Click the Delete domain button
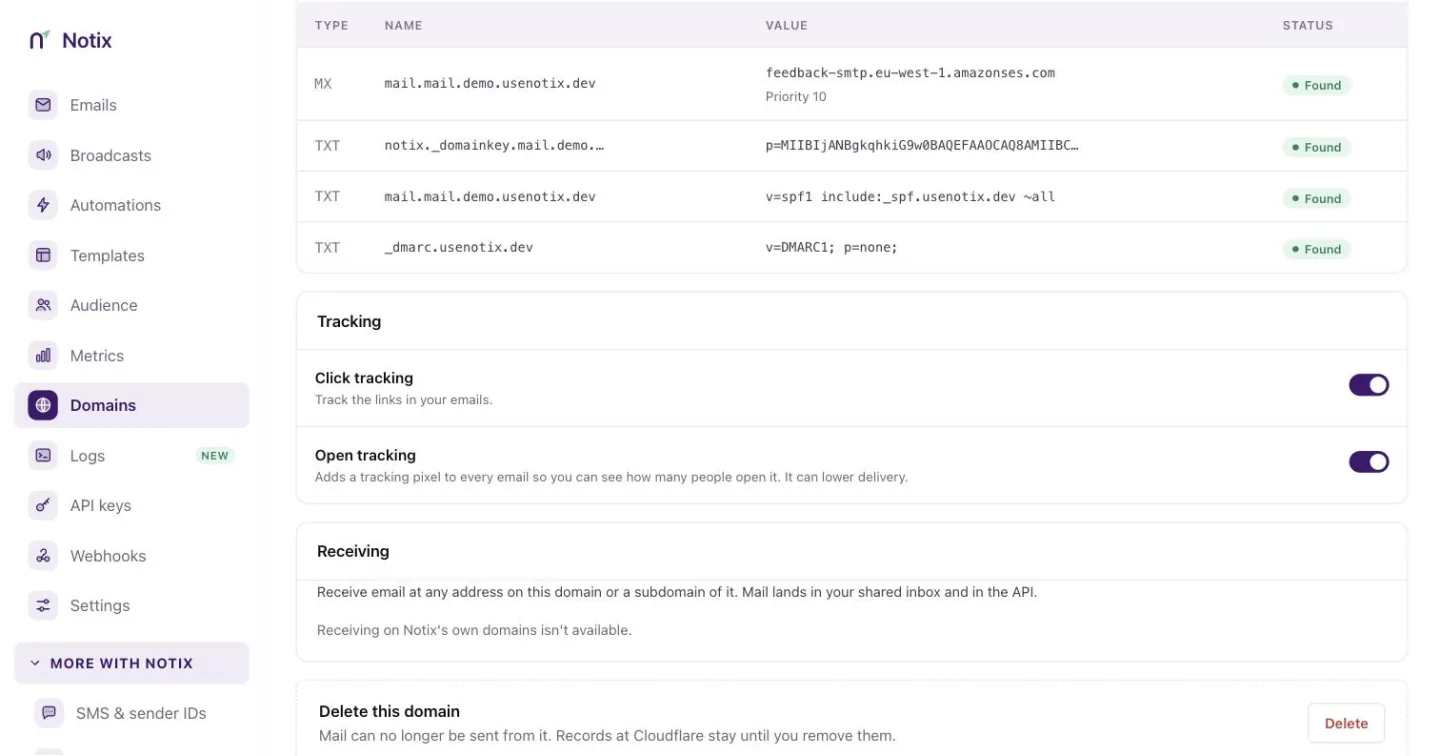 (x=1346, y=723)
